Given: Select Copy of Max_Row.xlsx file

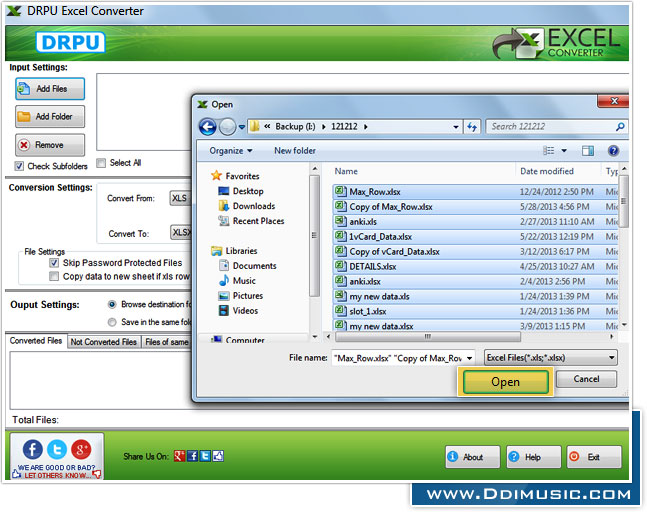Looking at the screenshot, I should [475, 207].
